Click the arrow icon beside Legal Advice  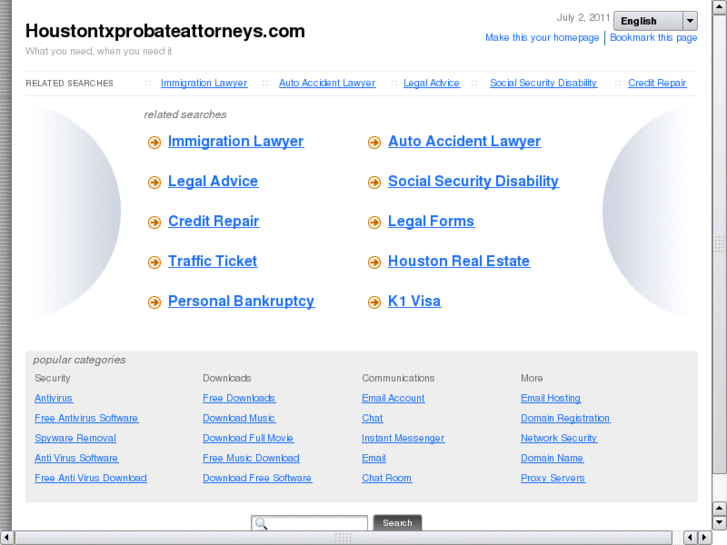click(154, 182)
